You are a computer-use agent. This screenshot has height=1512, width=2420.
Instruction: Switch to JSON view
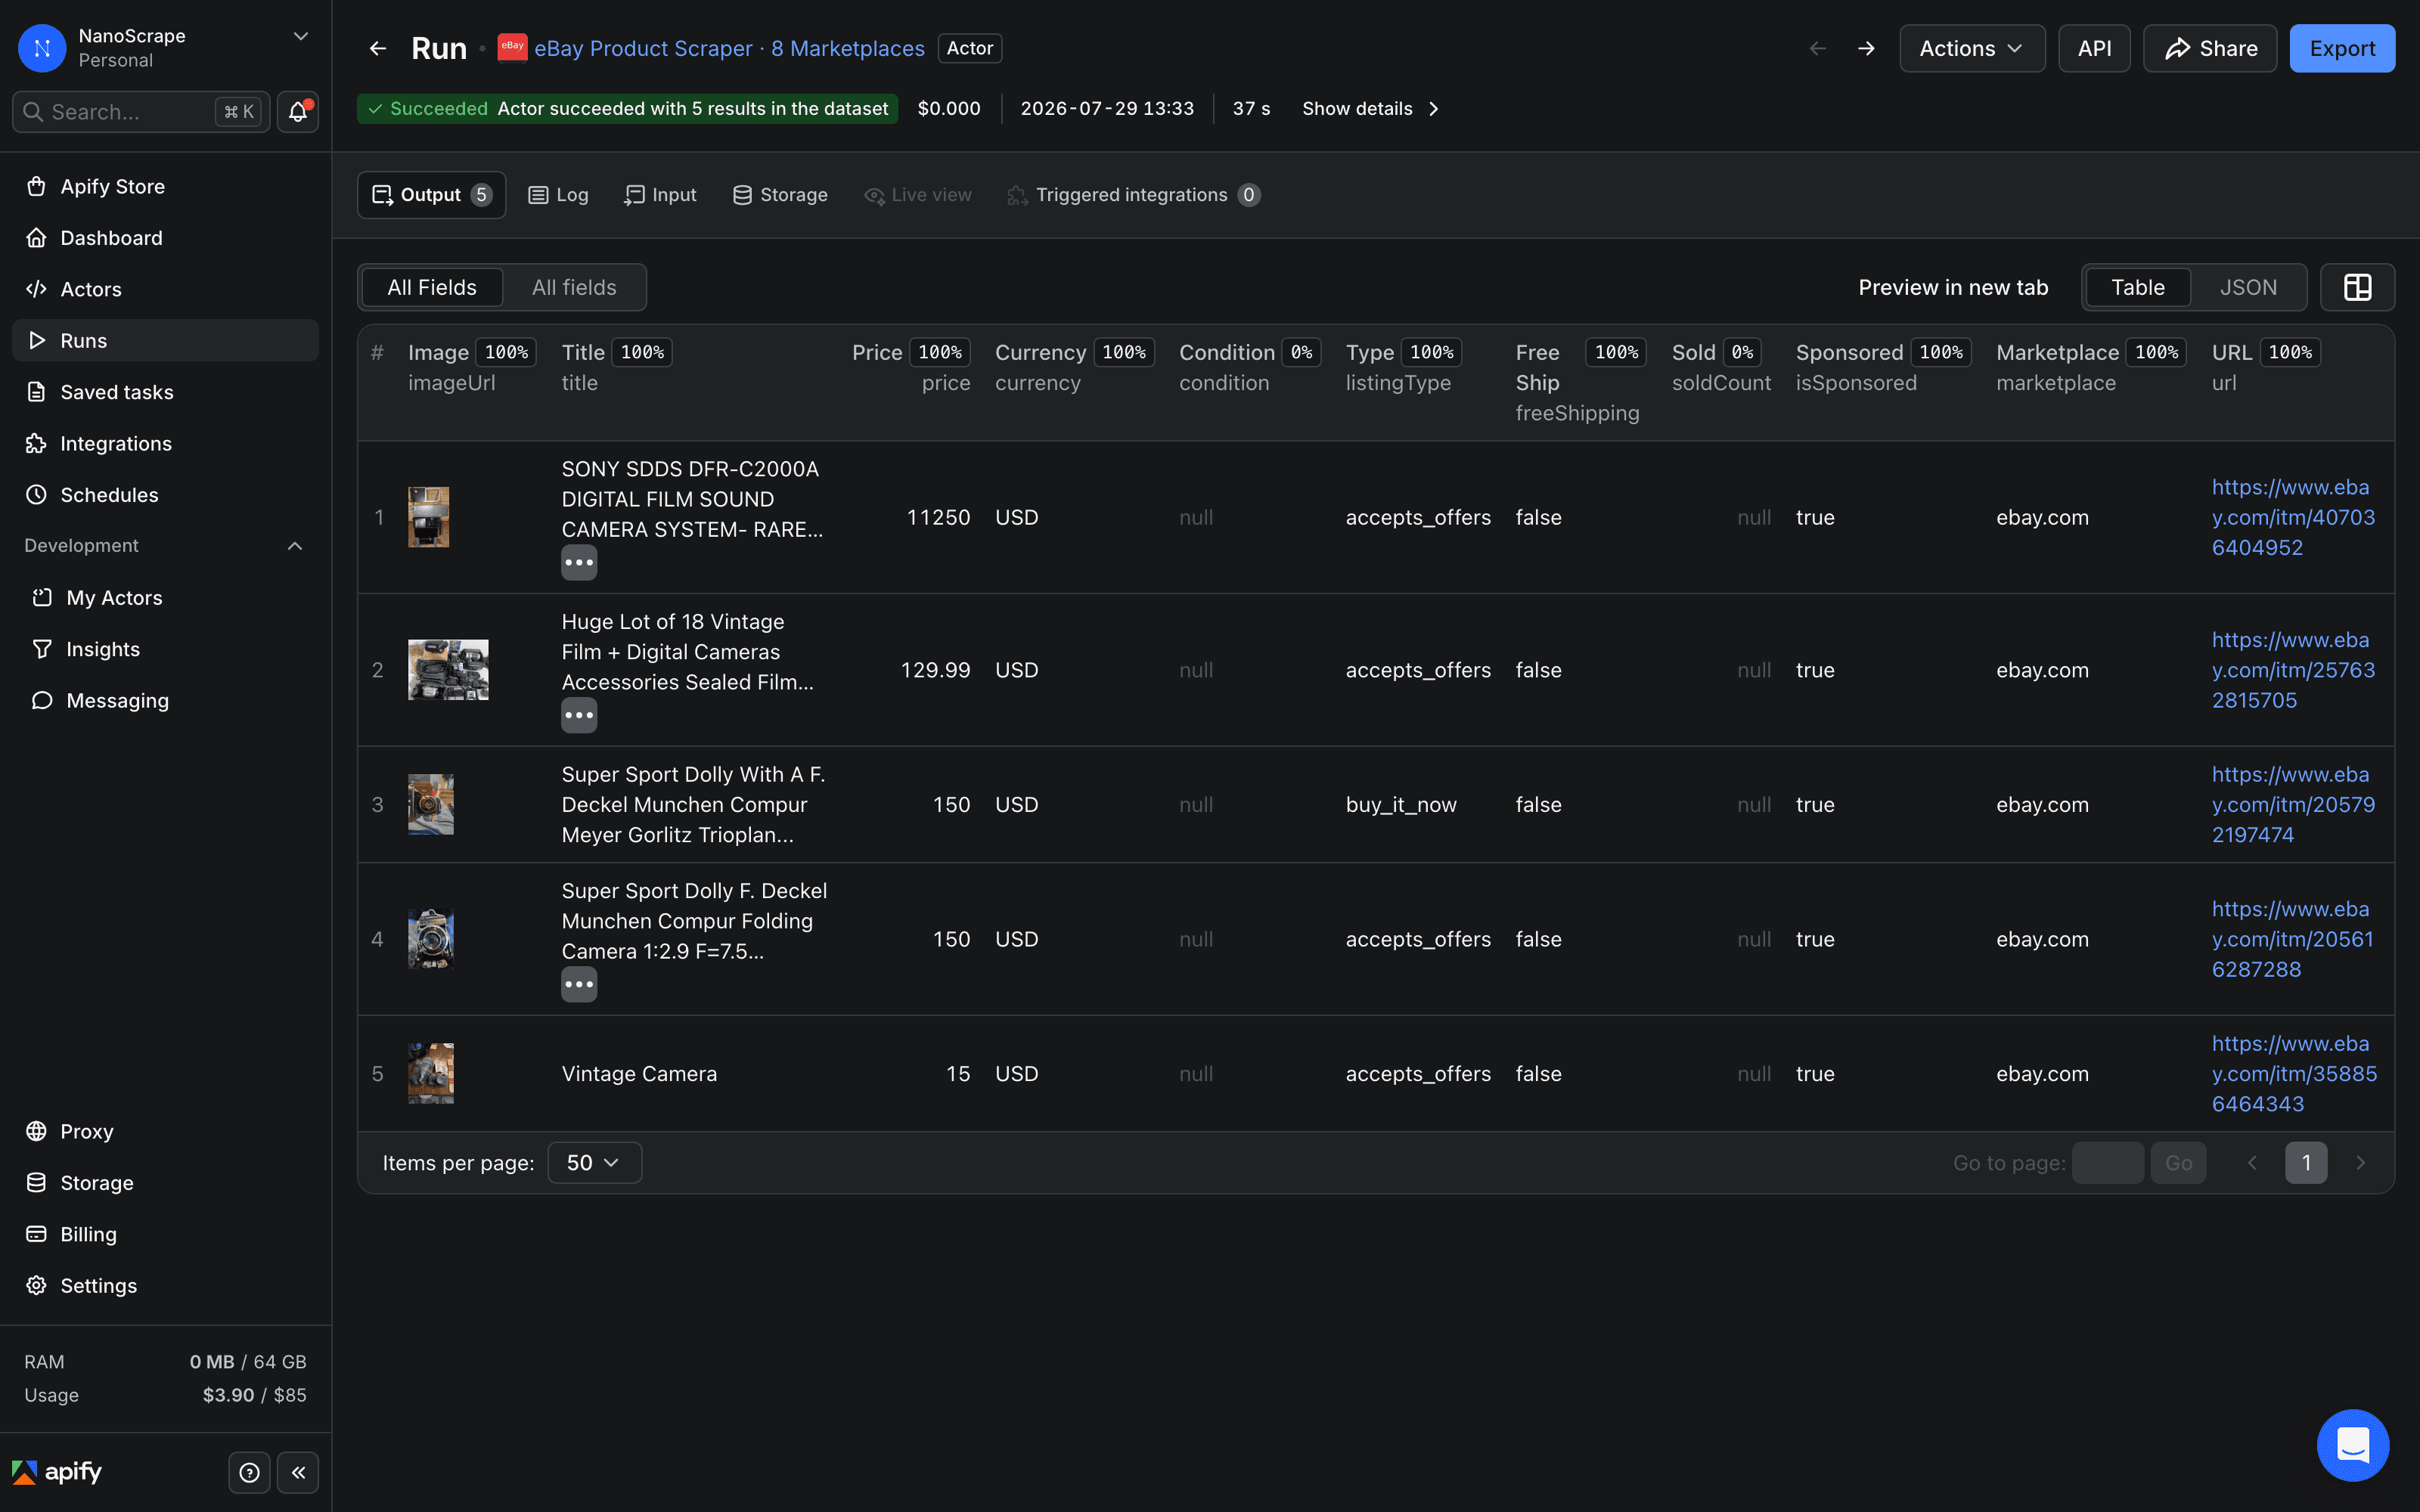tap(2248, 287)
